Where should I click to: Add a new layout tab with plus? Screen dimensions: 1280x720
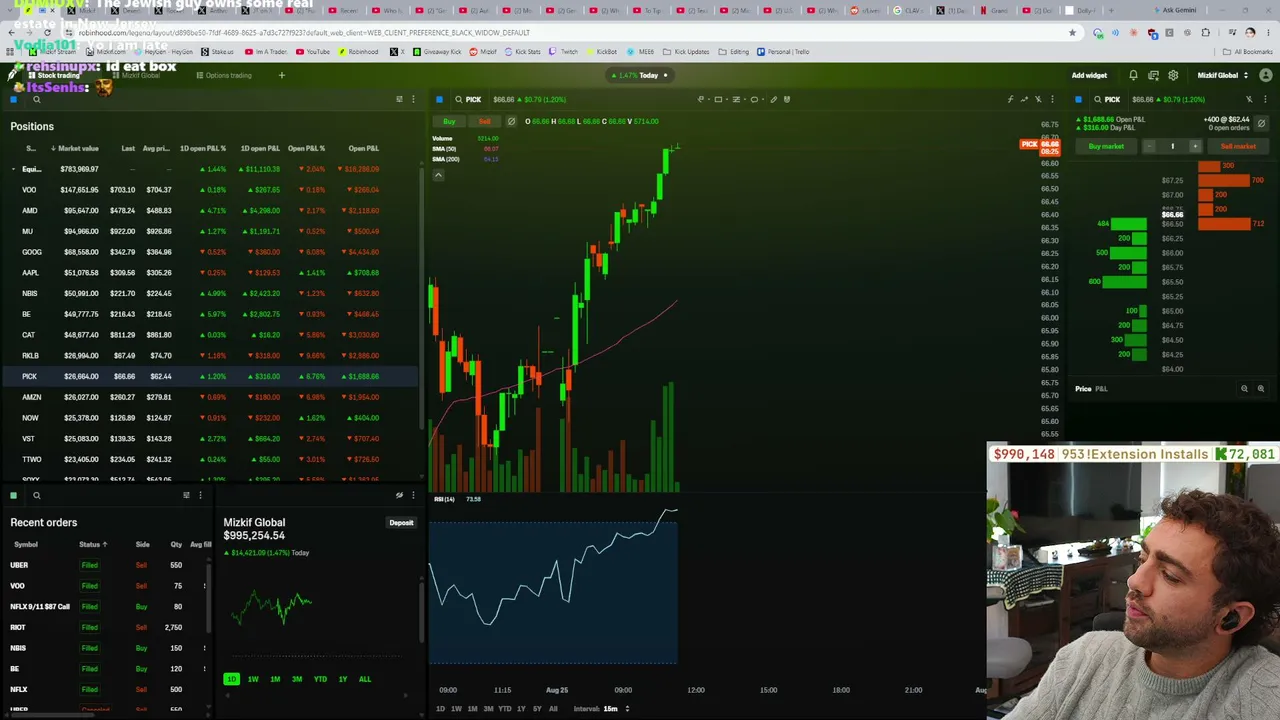tap(281, 75)
